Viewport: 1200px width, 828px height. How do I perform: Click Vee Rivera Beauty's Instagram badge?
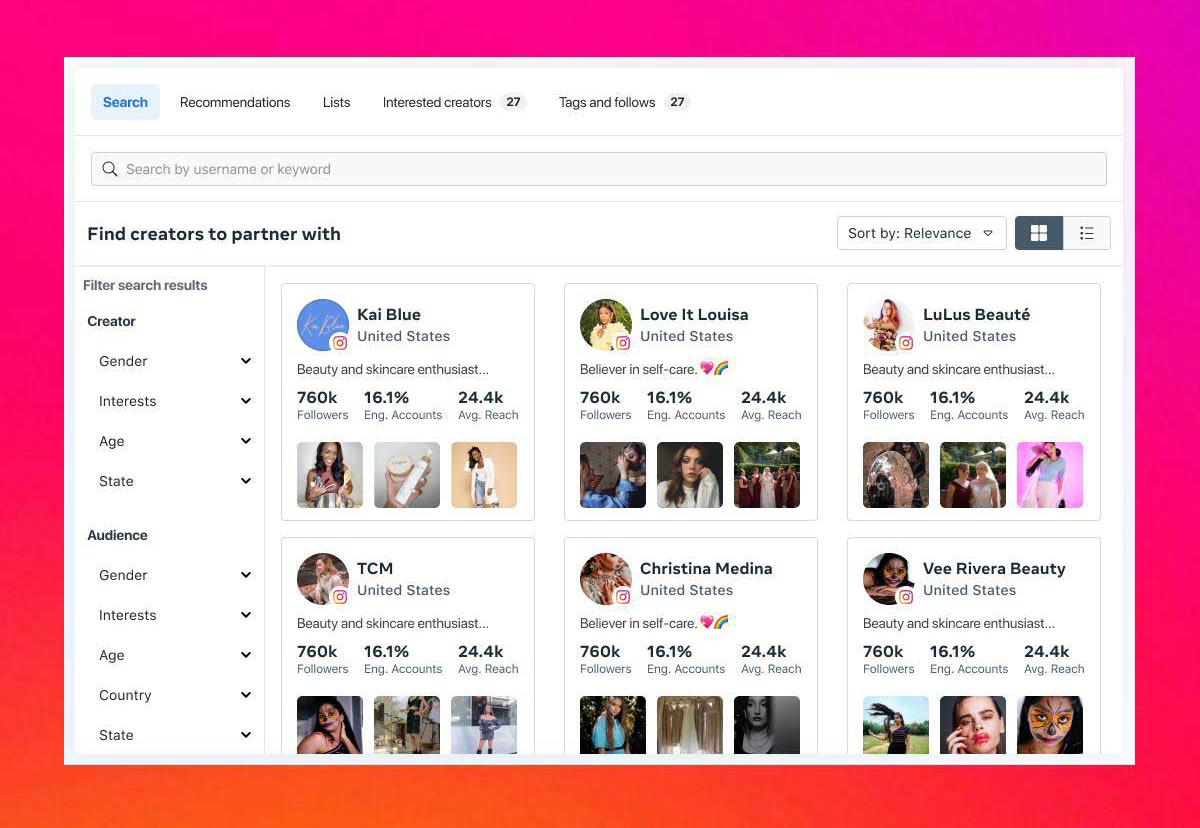pos(906,597)
